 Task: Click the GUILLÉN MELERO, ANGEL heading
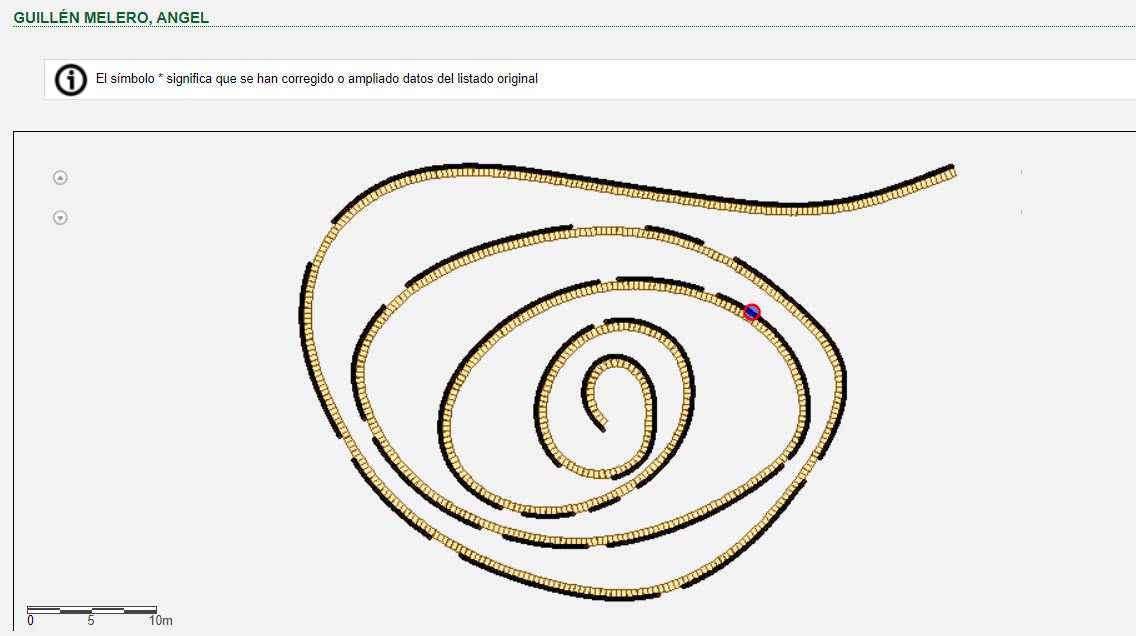[111, 18]
